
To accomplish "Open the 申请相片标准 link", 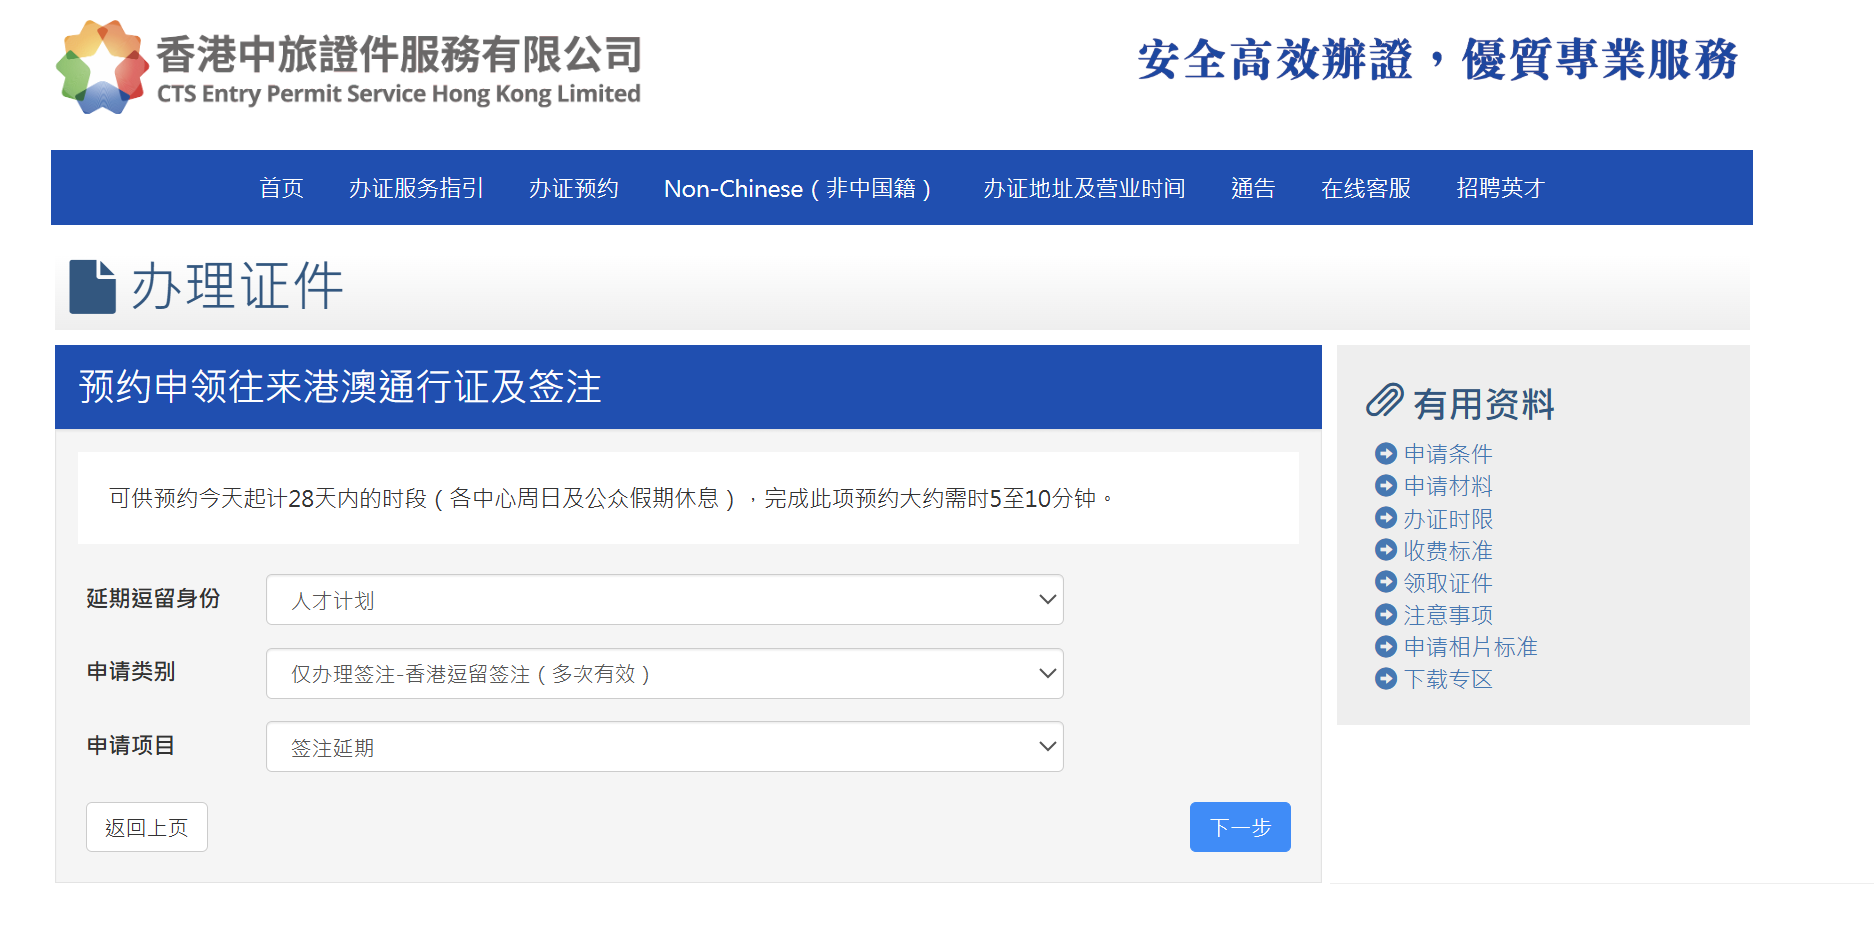I will tap(1469, 647).
